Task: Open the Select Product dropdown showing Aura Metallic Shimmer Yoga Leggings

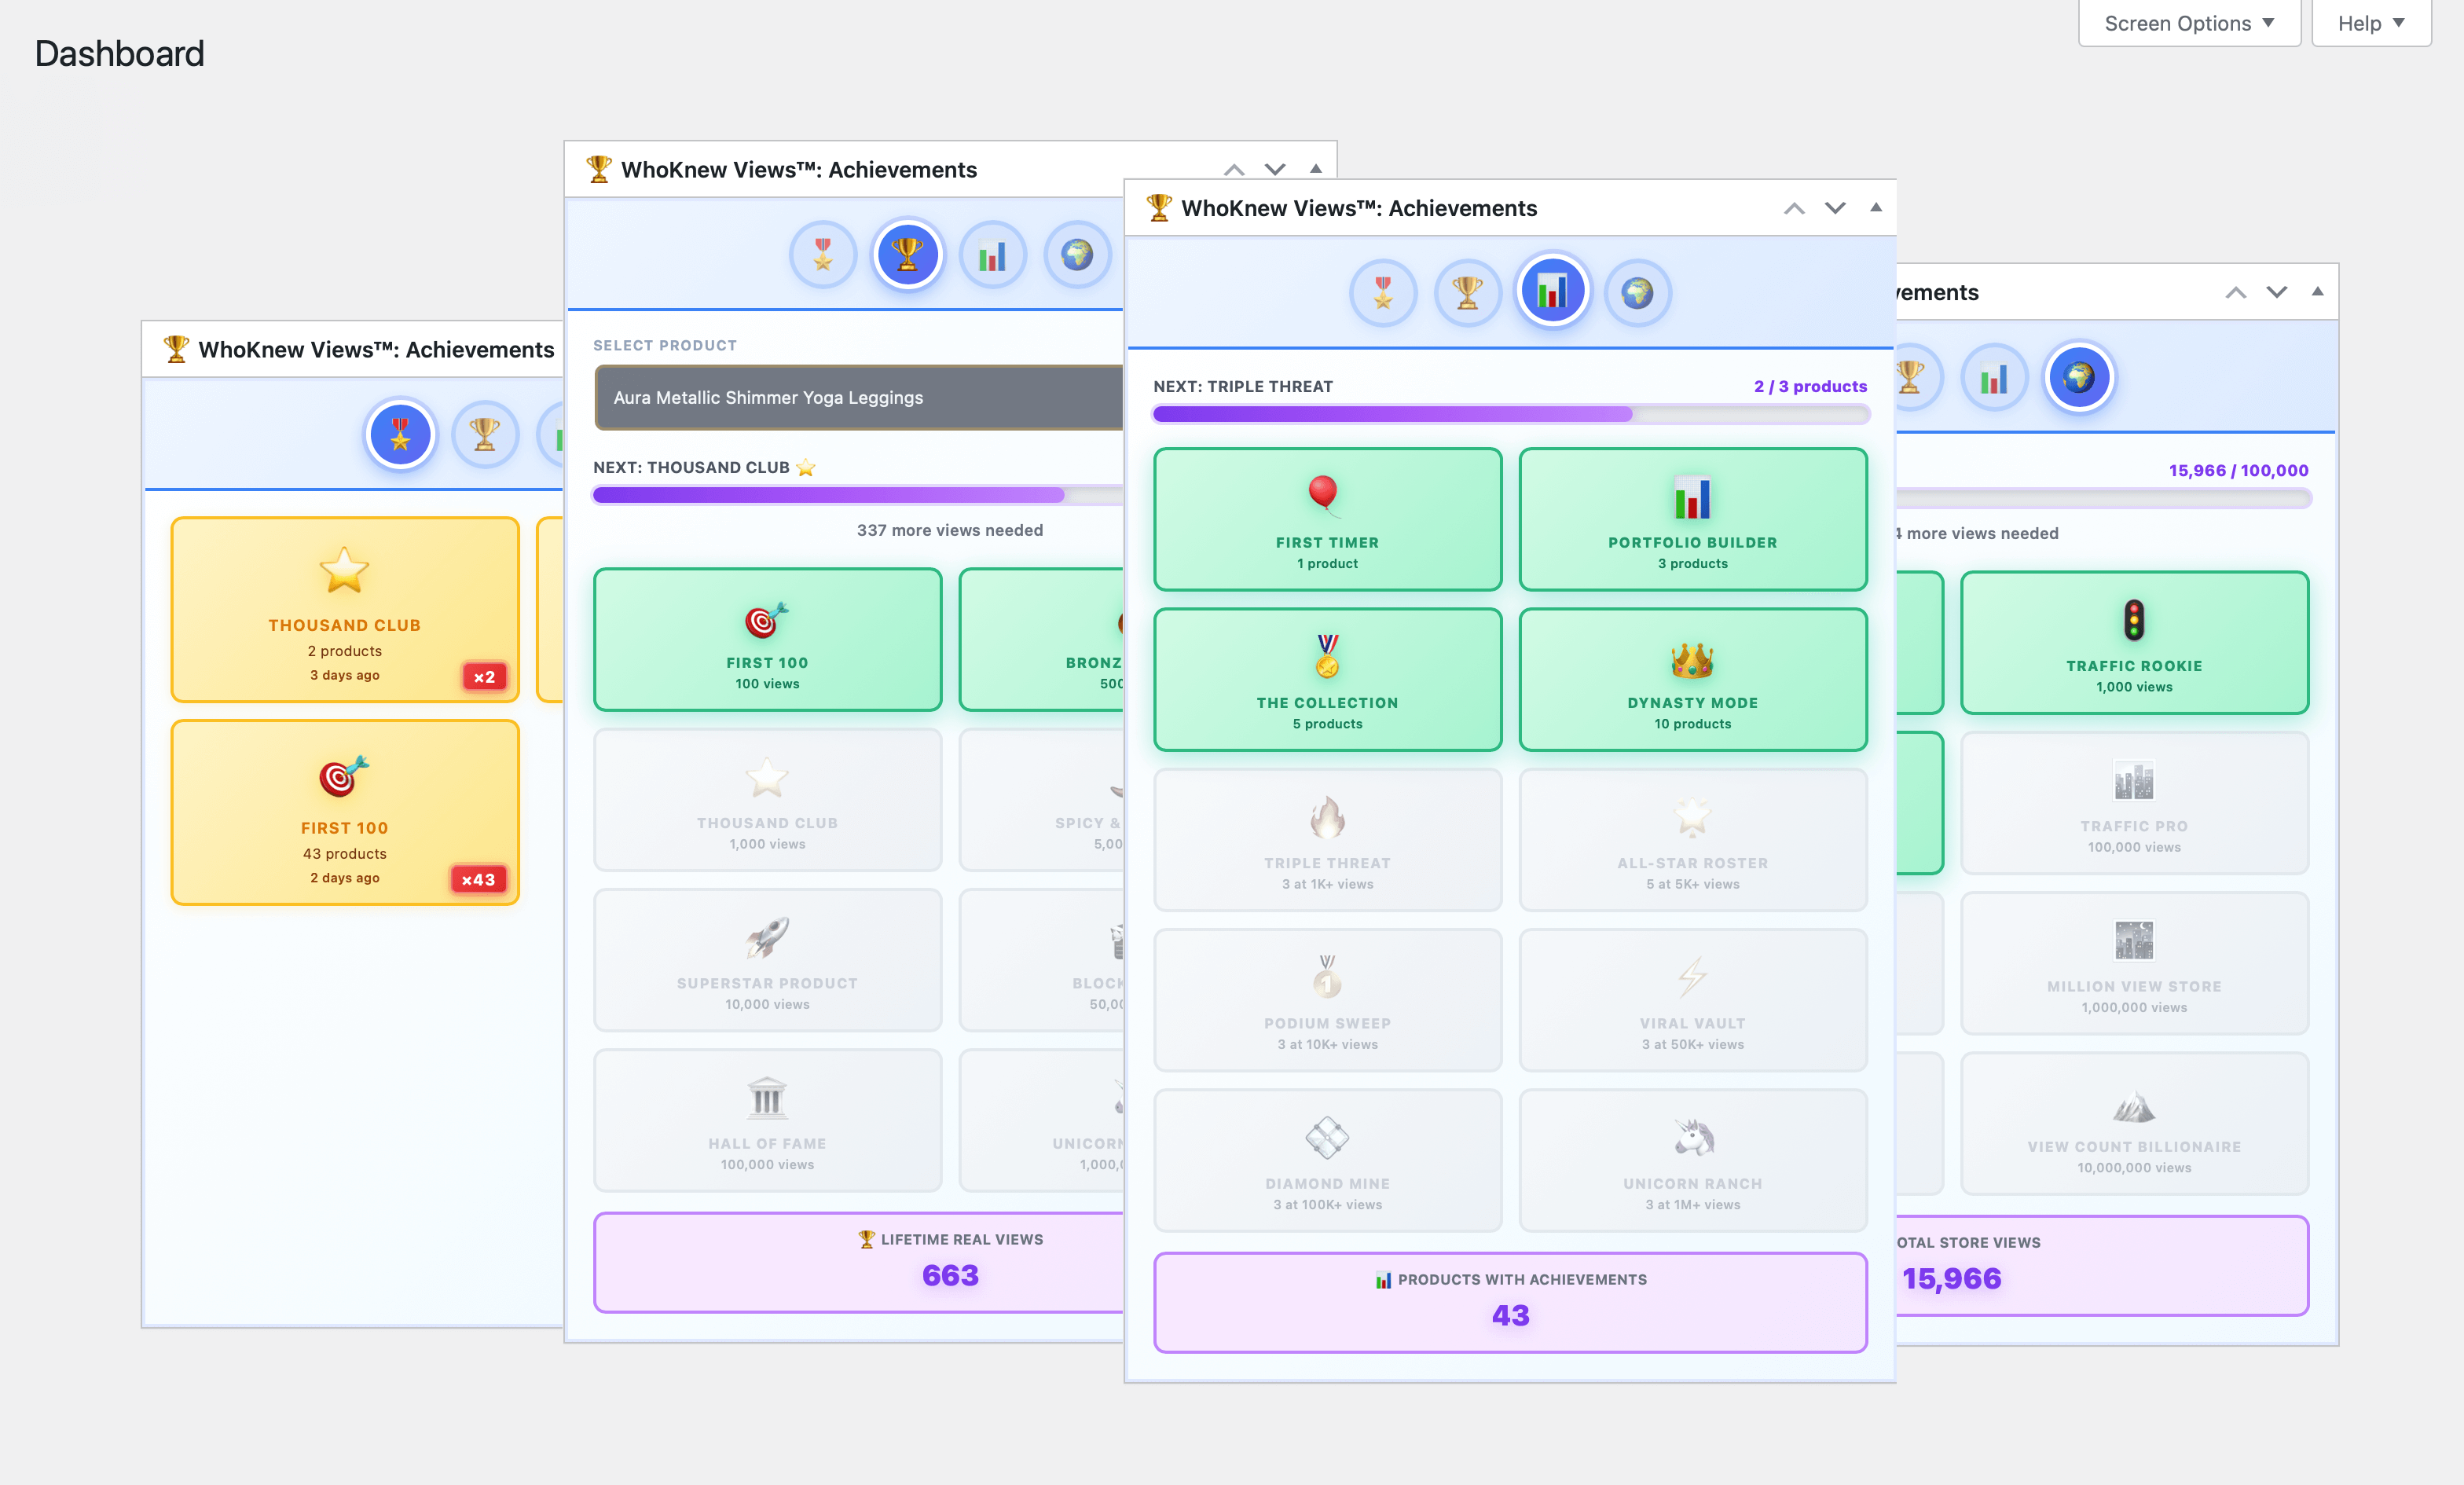Action: [x=860, y=397]
